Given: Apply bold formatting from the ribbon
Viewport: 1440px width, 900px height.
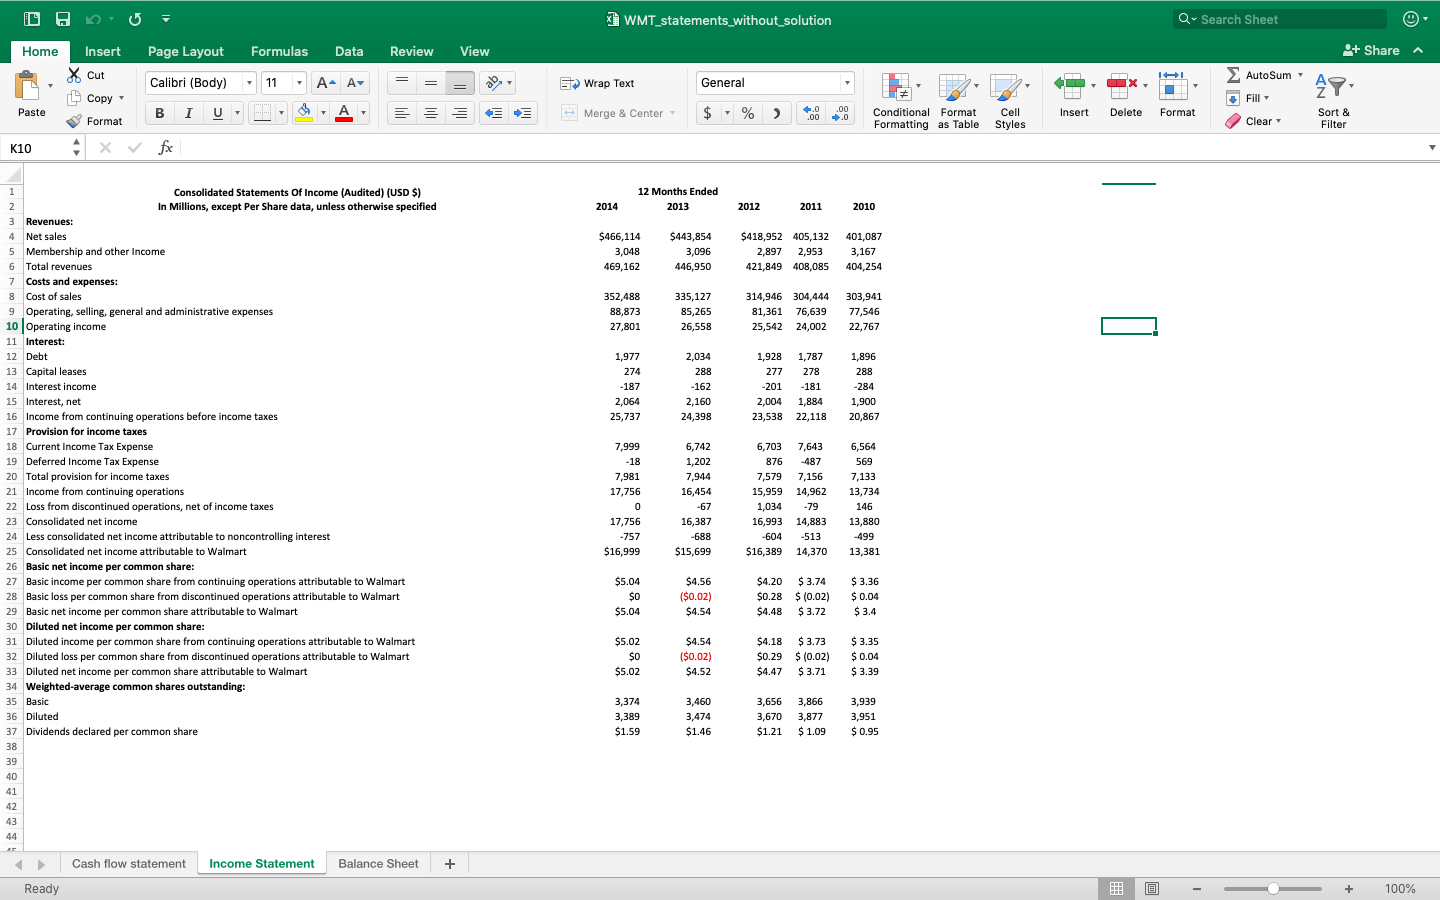Looking at the screenshot, I should click(x=158, y=113).
